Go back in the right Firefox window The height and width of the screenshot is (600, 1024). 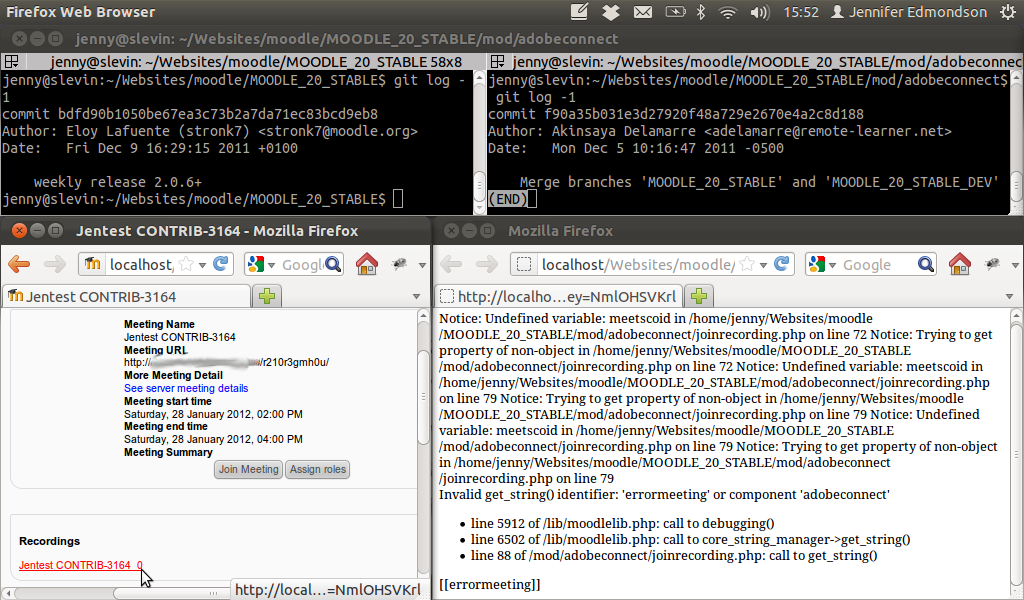pos(451,264)
